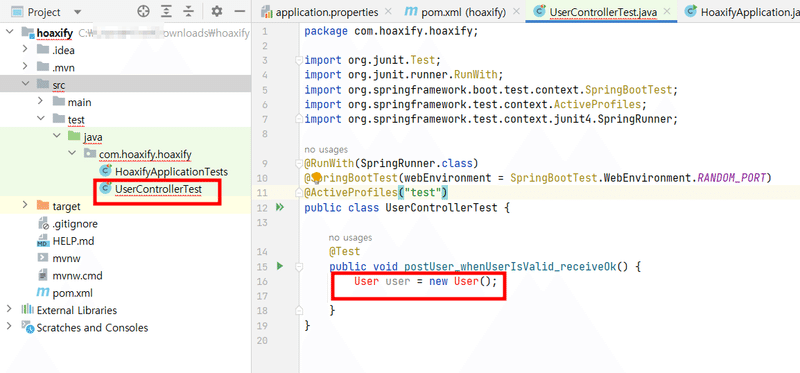Select the main folder in tree
This screenshot has width=800, height=373.
[80, 102]
